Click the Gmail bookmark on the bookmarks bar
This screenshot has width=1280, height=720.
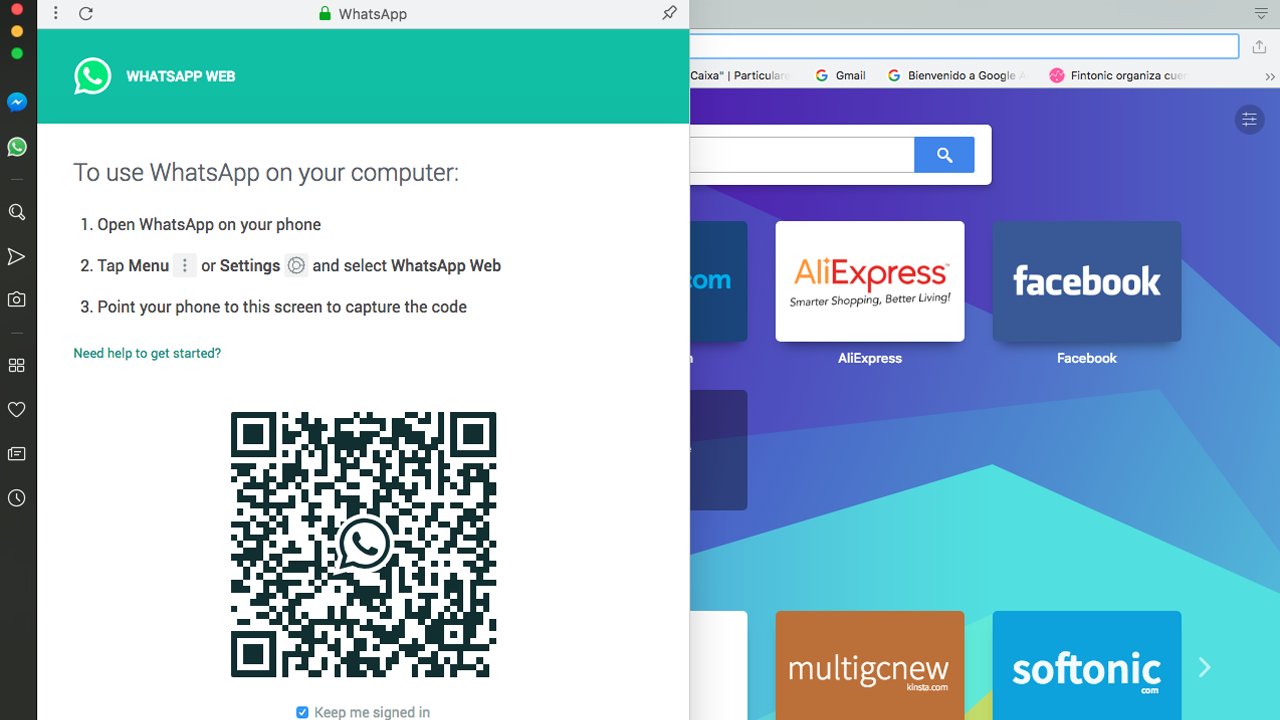(x=840, y=75)
